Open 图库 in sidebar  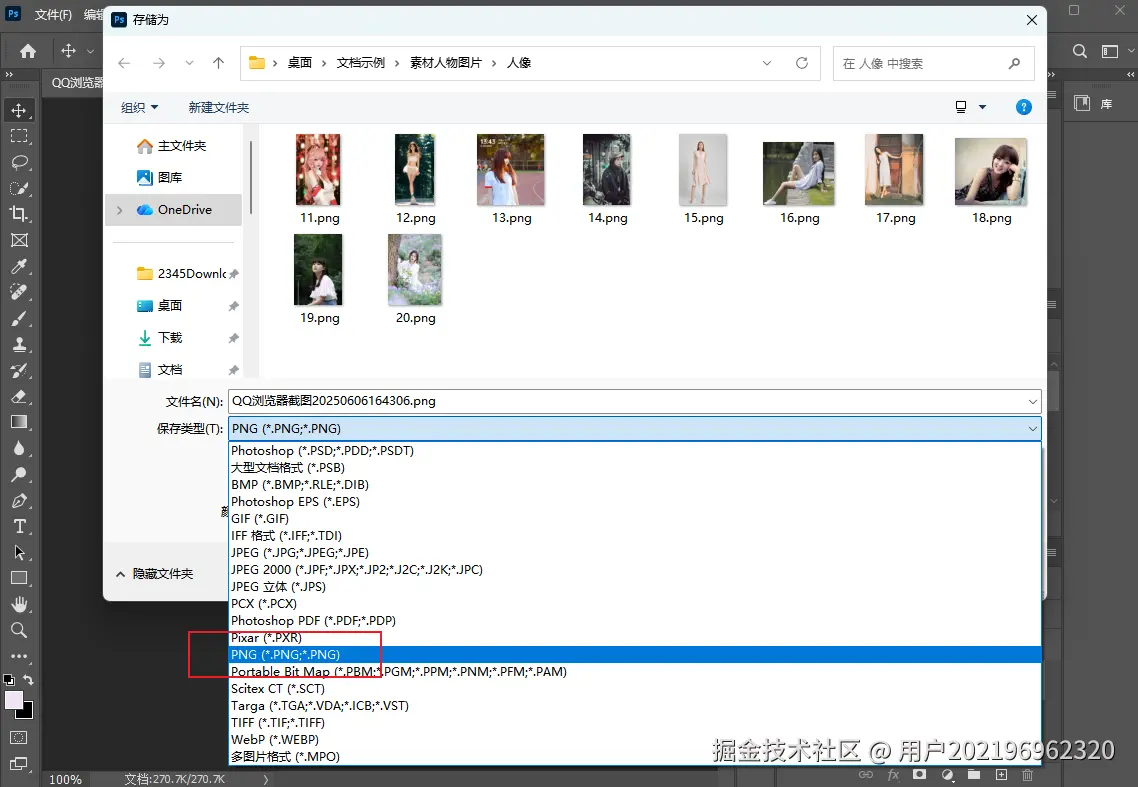(160, 177)
